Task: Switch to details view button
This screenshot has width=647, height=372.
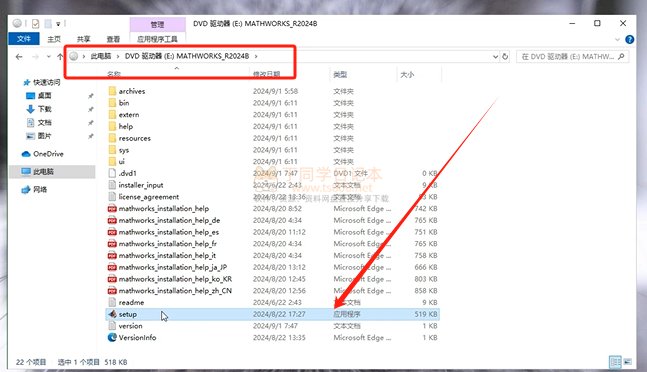Action: 615,362
